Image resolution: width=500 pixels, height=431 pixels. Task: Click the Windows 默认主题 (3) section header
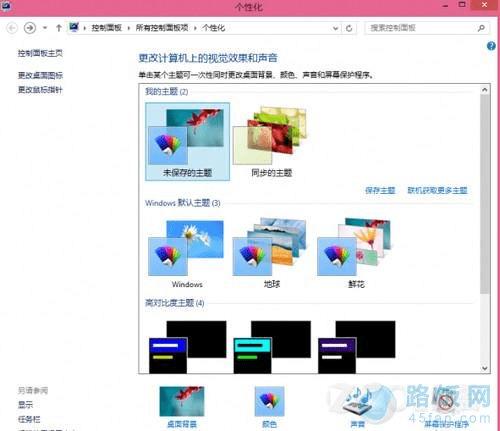click(183, 203)
